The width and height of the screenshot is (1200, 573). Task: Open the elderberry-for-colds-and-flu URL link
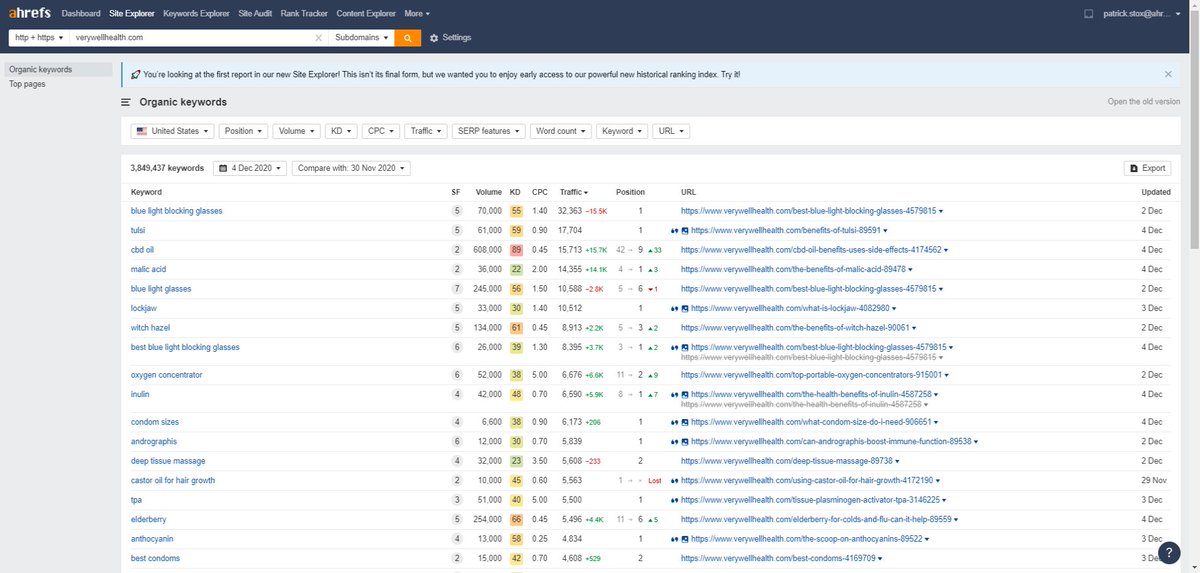(815, 520)
